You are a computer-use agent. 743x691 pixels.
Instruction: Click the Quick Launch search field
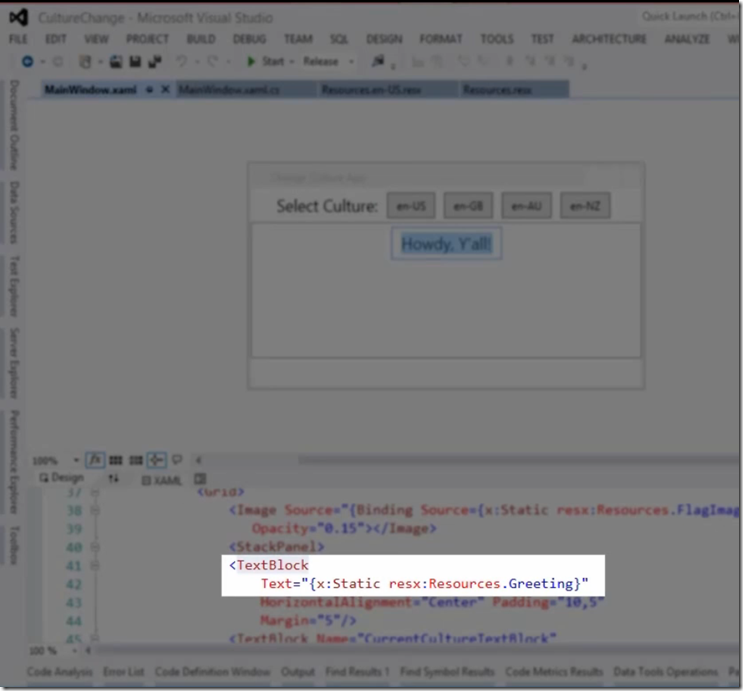point(689,17)
